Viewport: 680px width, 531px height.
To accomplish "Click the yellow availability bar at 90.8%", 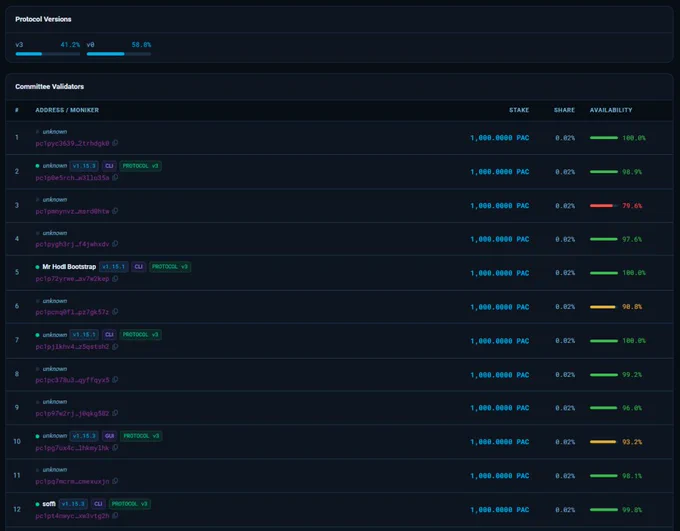I will [x=604, y=307].
